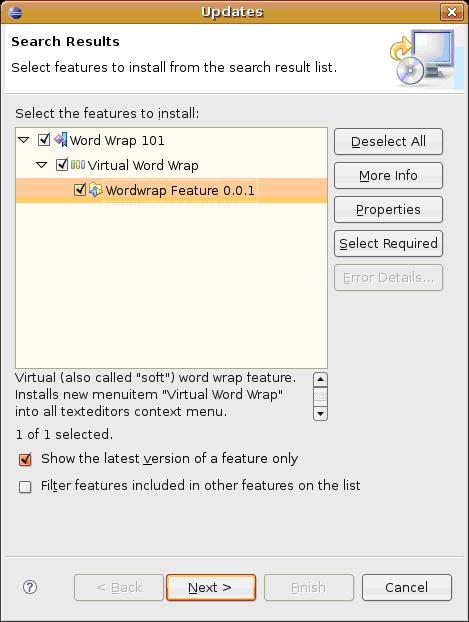Disable Show the latest version only
The width and height of the screenshot is (469, 622).
25,459
